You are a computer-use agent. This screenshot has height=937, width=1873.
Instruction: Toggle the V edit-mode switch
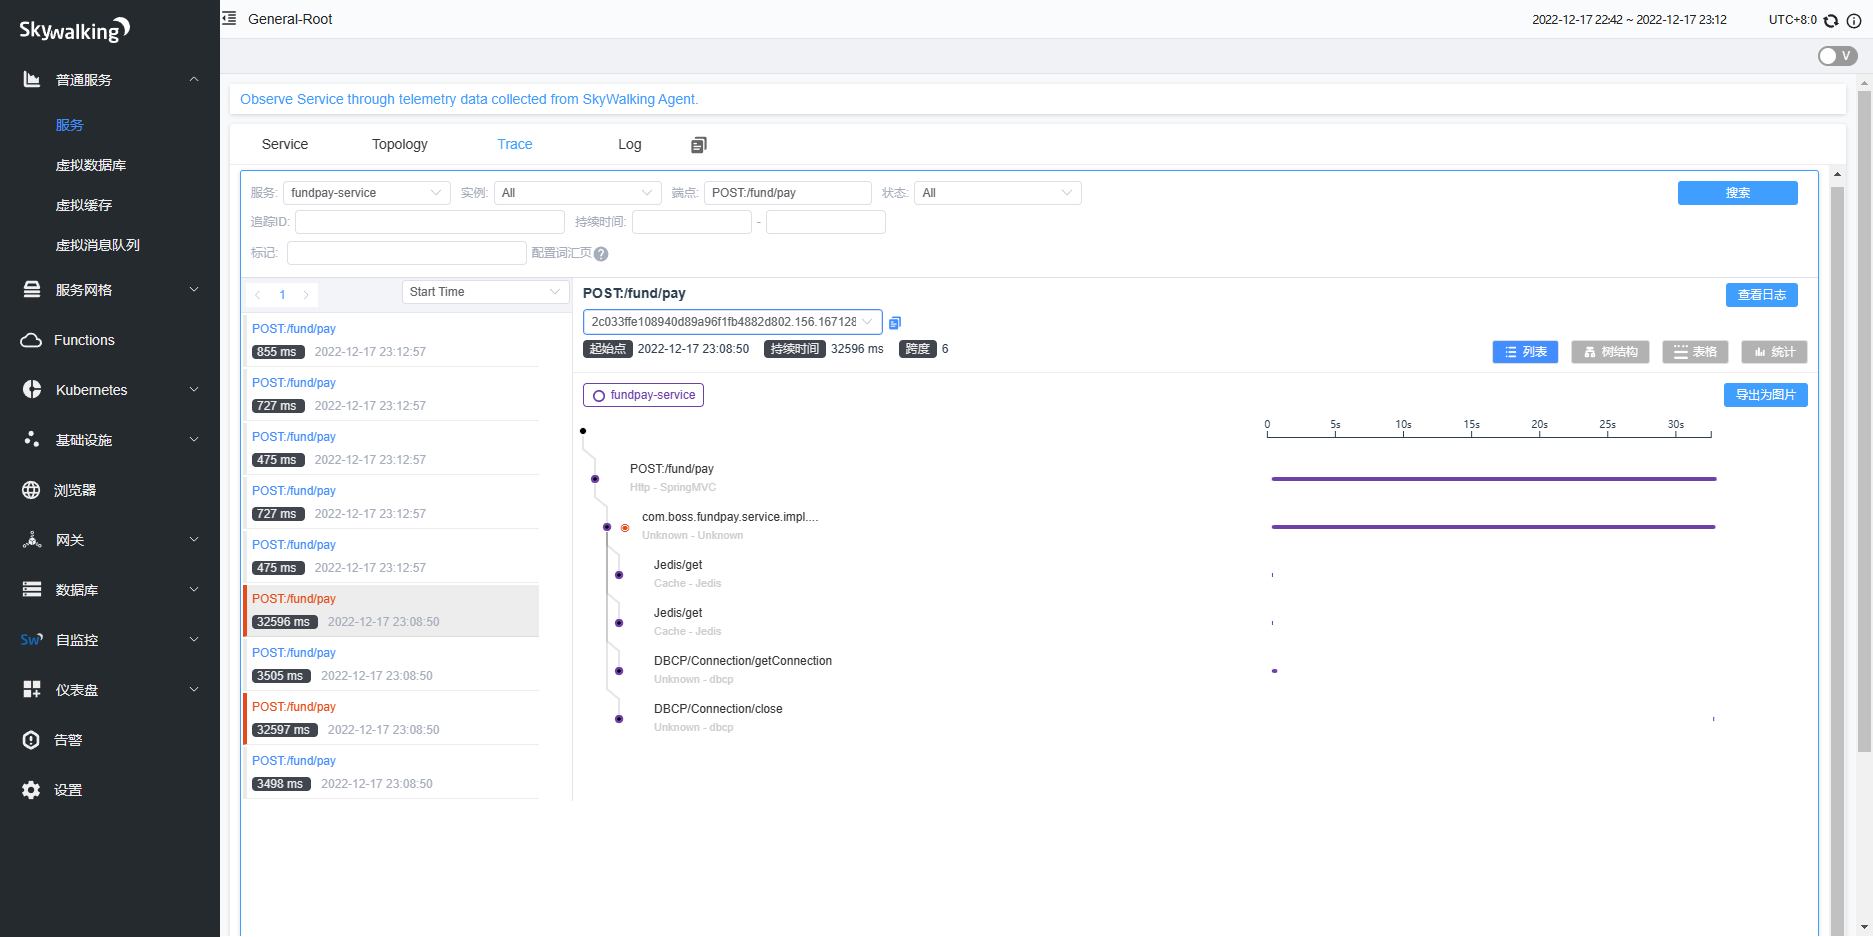click(x=1837, y=56)
